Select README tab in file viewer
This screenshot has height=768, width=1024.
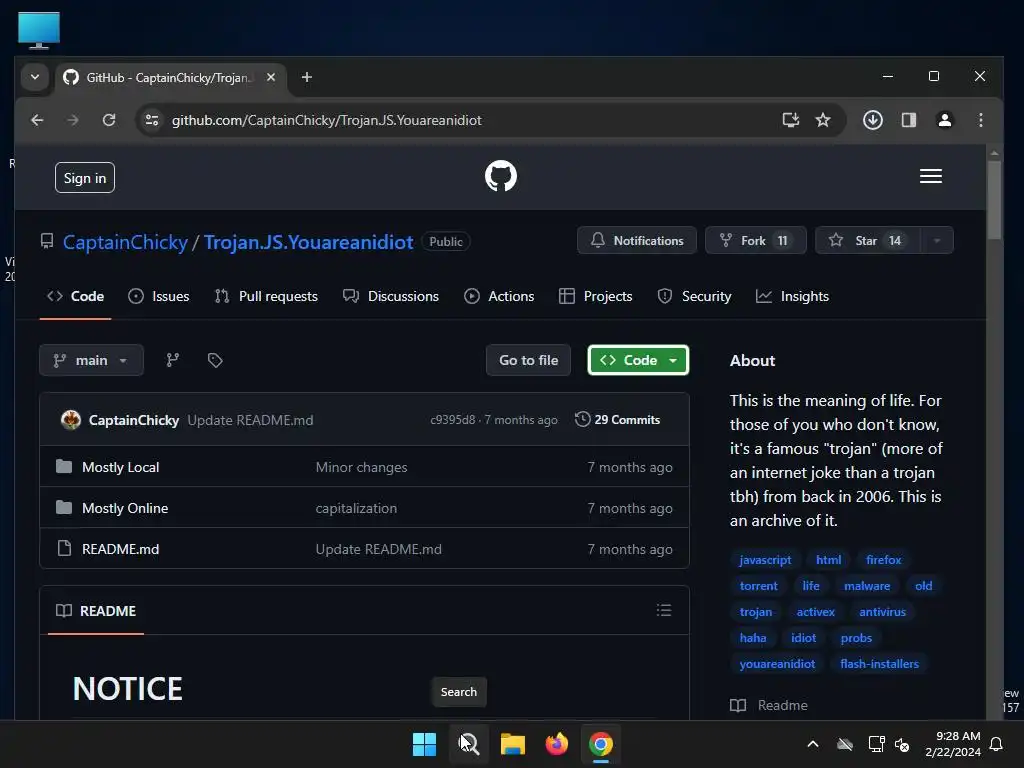click(96, 611)
